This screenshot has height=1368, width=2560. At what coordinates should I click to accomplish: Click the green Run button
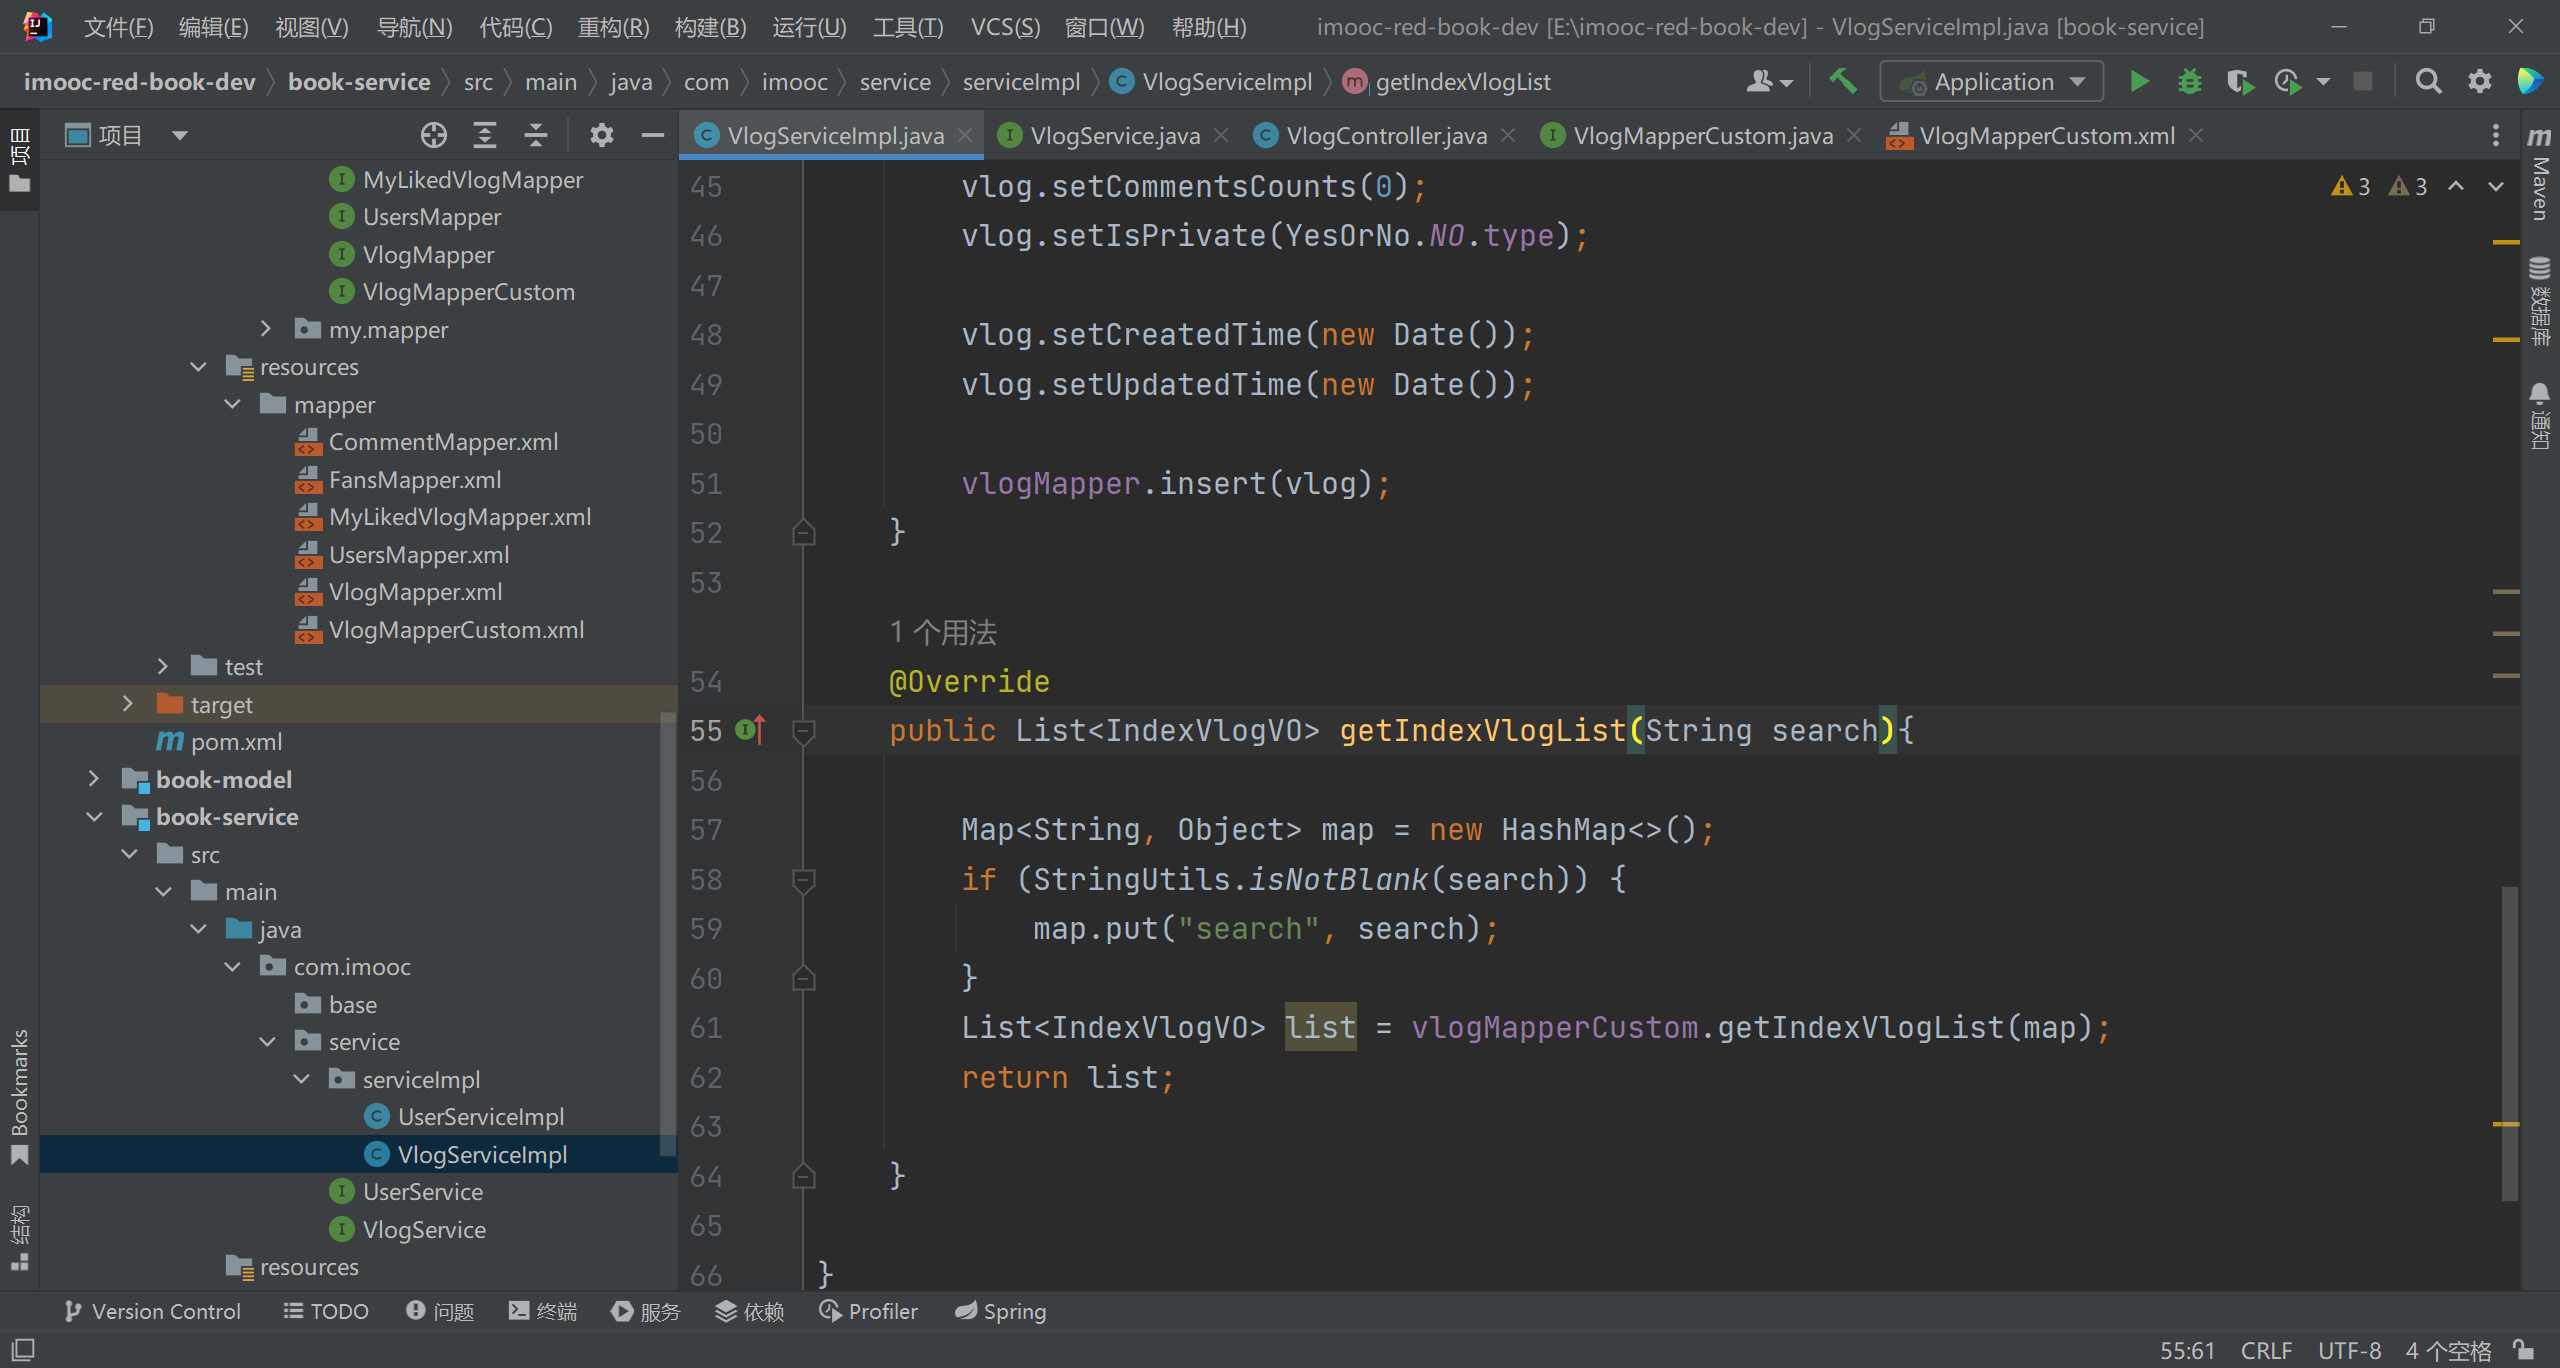click(x=2139, y=81)
